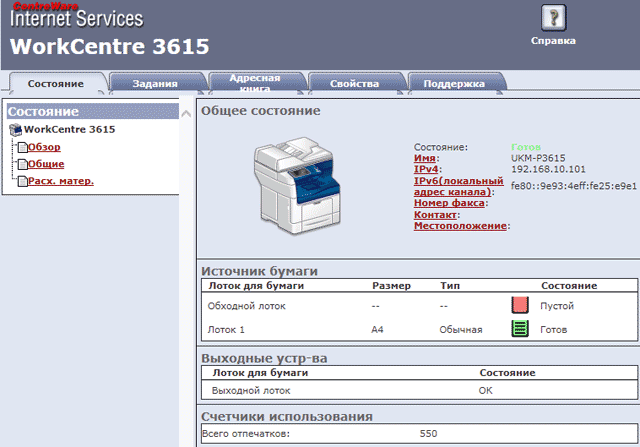640x447 pixels.
Task: Click the Готов status for Лоток 1
Action: pos(553,329)
